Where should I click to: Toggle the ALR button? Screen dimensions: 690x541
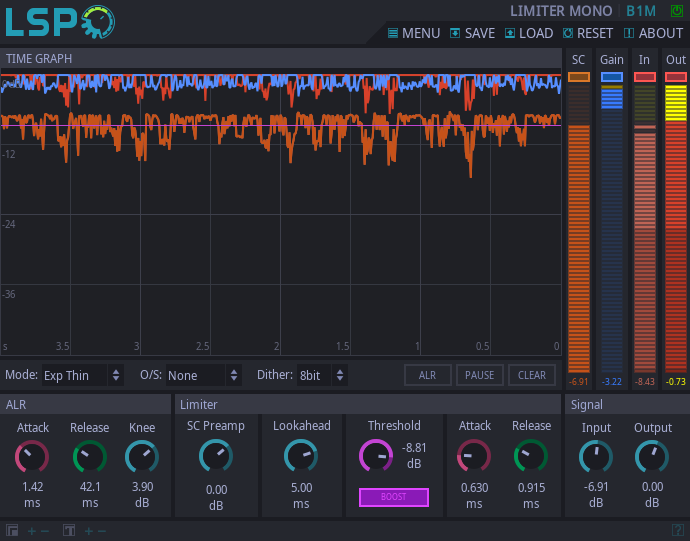pyautogui.click(x=428, y=375)
